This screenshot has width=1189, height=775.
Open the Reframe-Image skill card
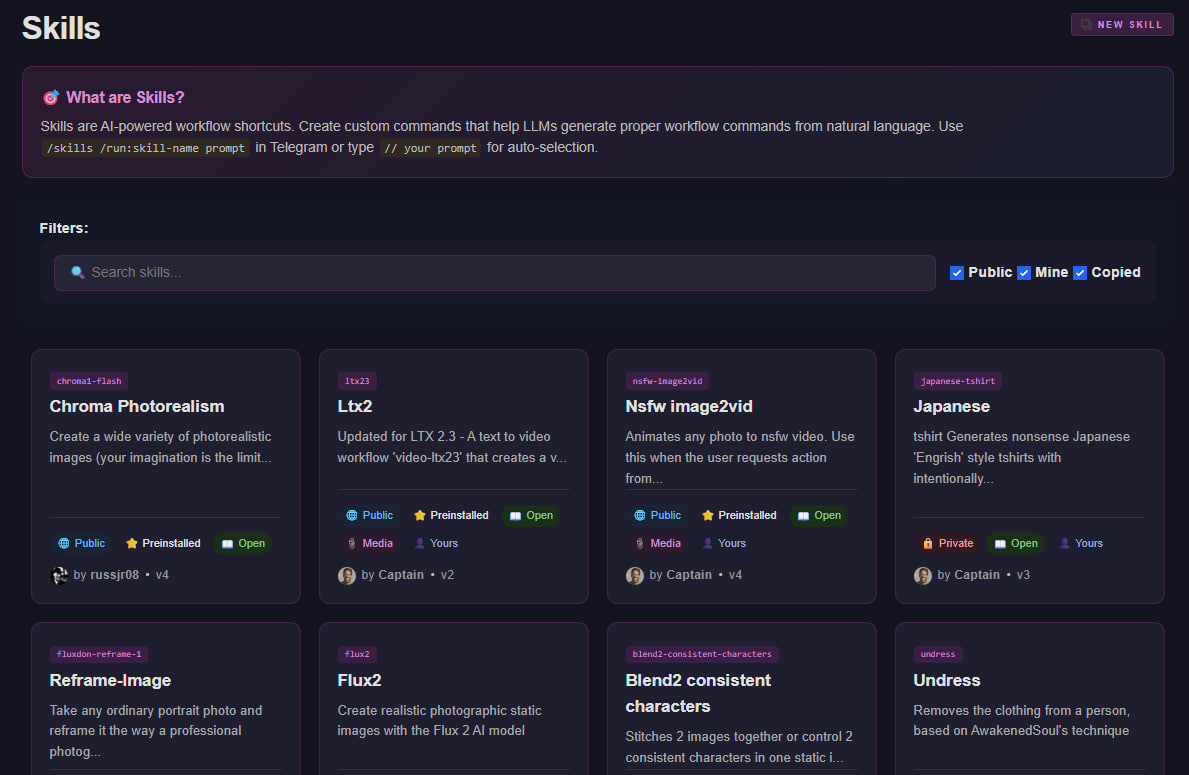110,680
